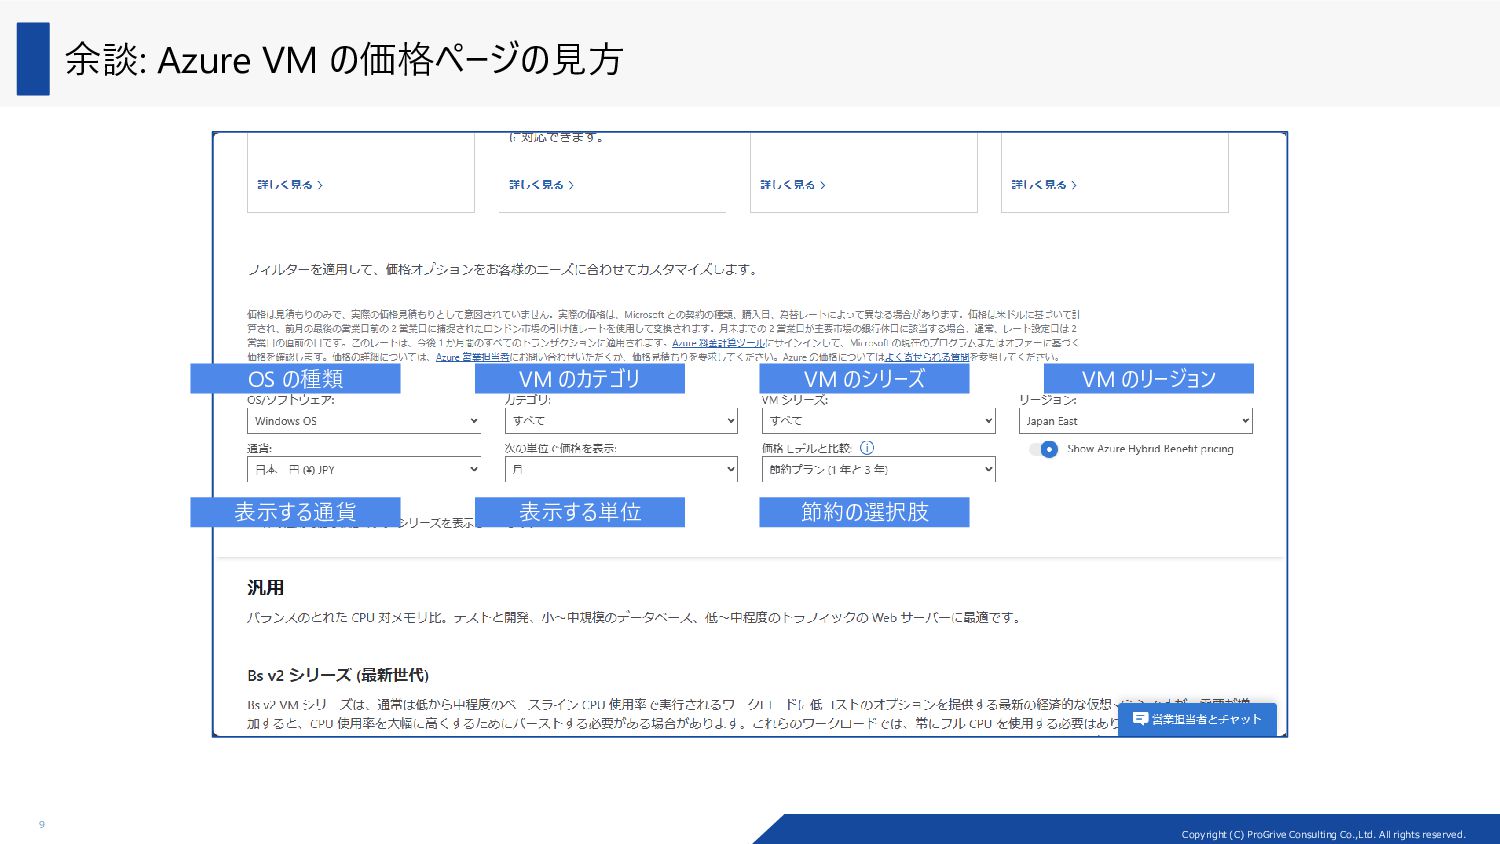Click the バランスのとれた CPU 対メモリ比 description line

pos(636,618)
